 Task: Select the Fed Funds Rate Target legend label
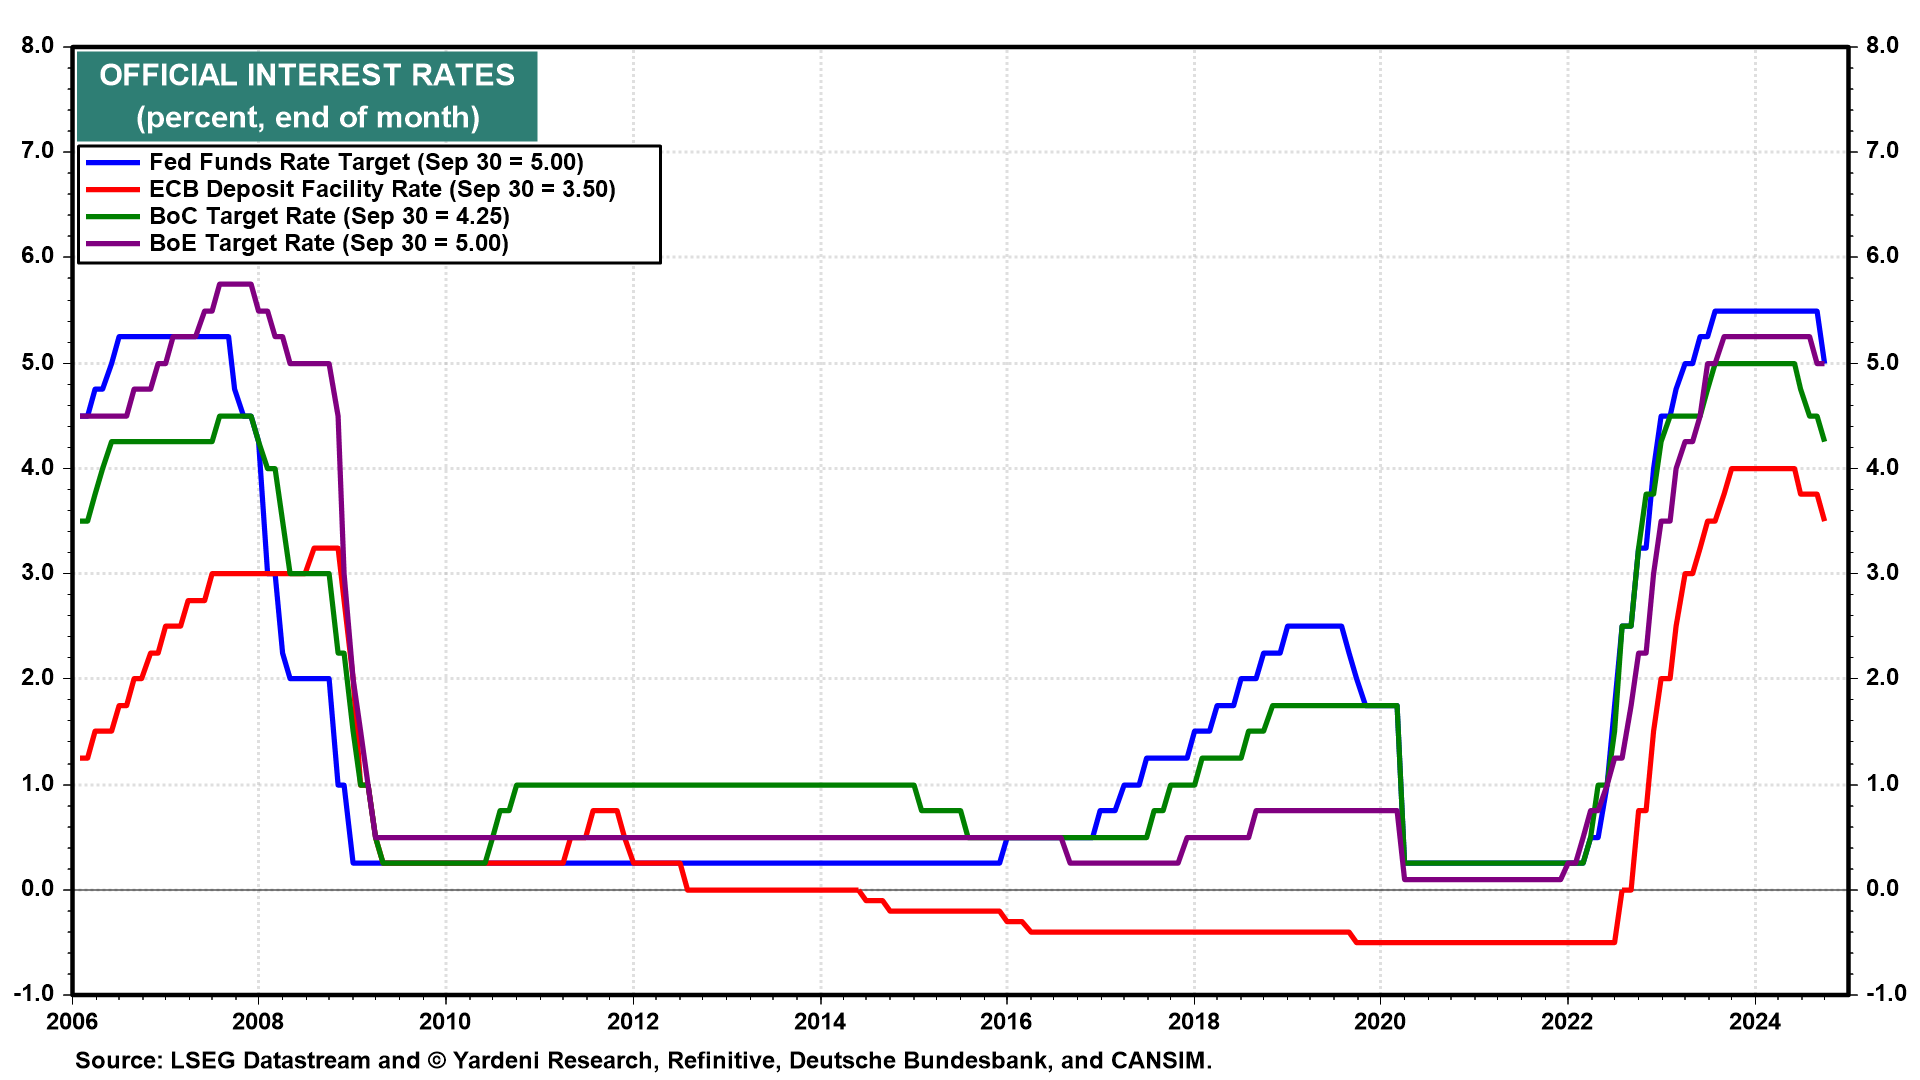(x=366, y=162)
